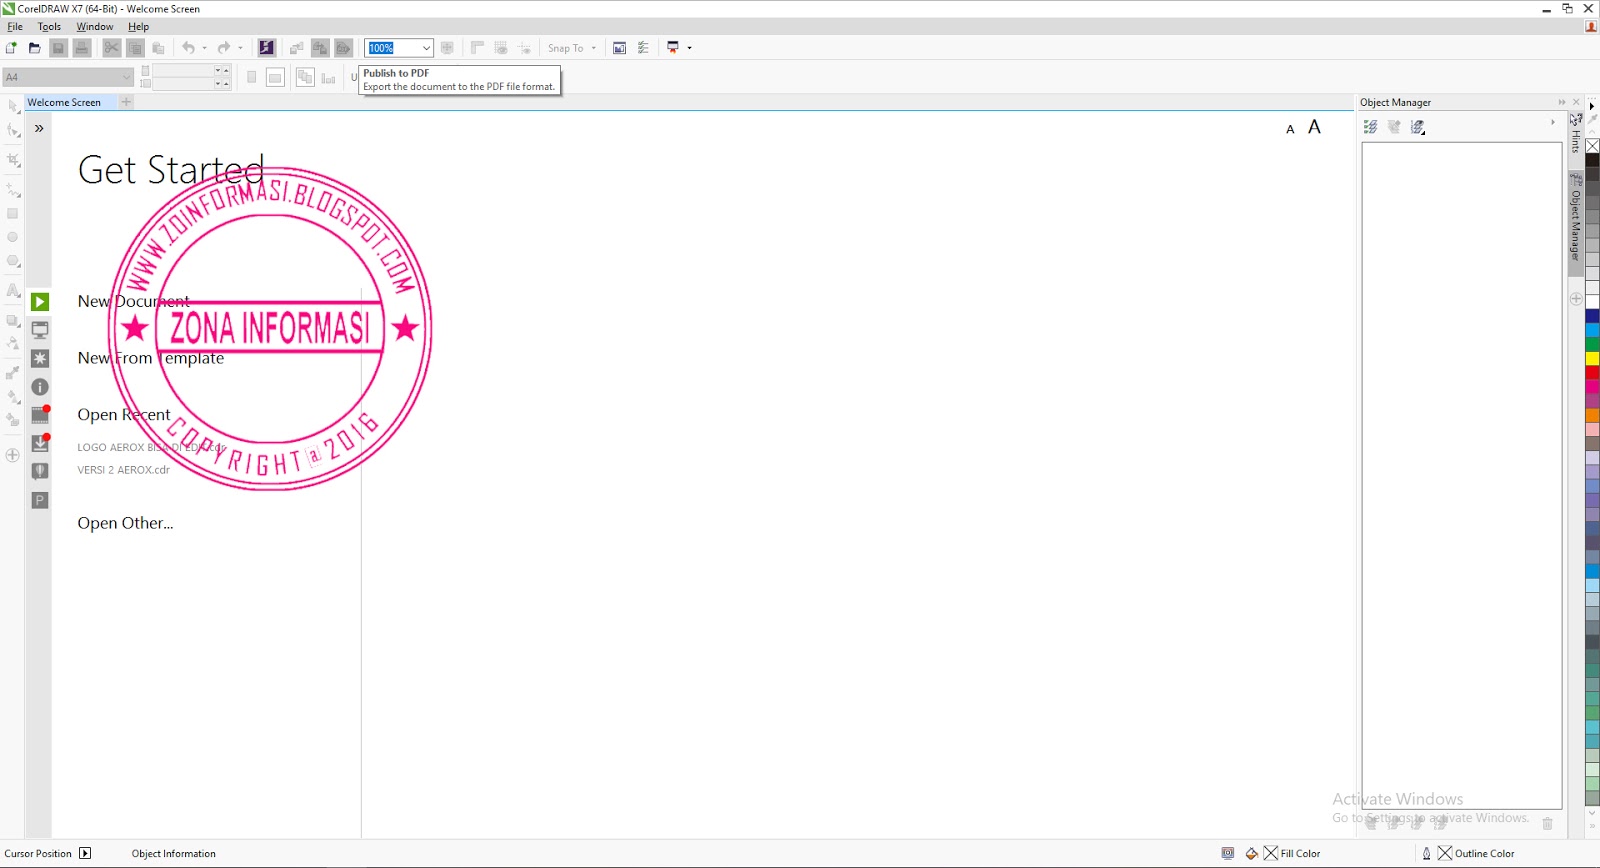Click the Save disk icon
Screen dimensions: 1600x868
58,48
